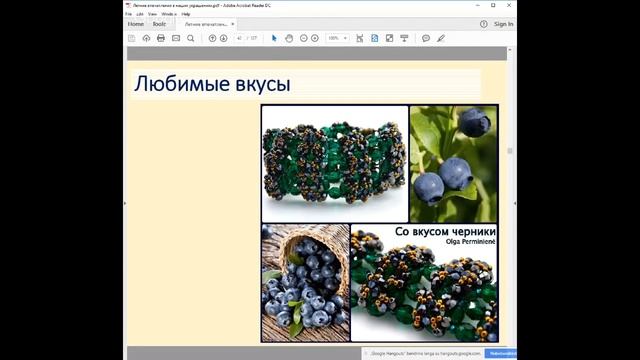
Task: Open the help question mark icon
Action: point(484,24)
